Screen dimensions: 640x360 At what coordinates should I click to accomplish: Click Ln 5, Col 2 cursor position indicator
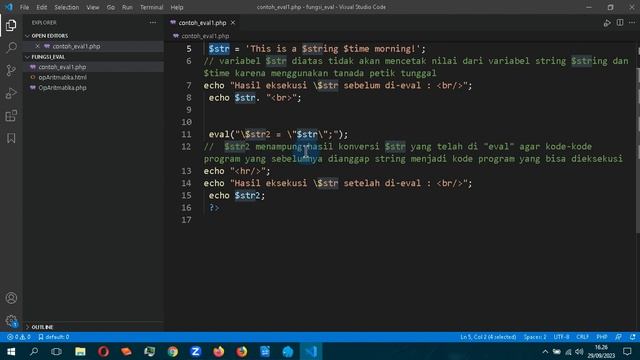point(488,337)
